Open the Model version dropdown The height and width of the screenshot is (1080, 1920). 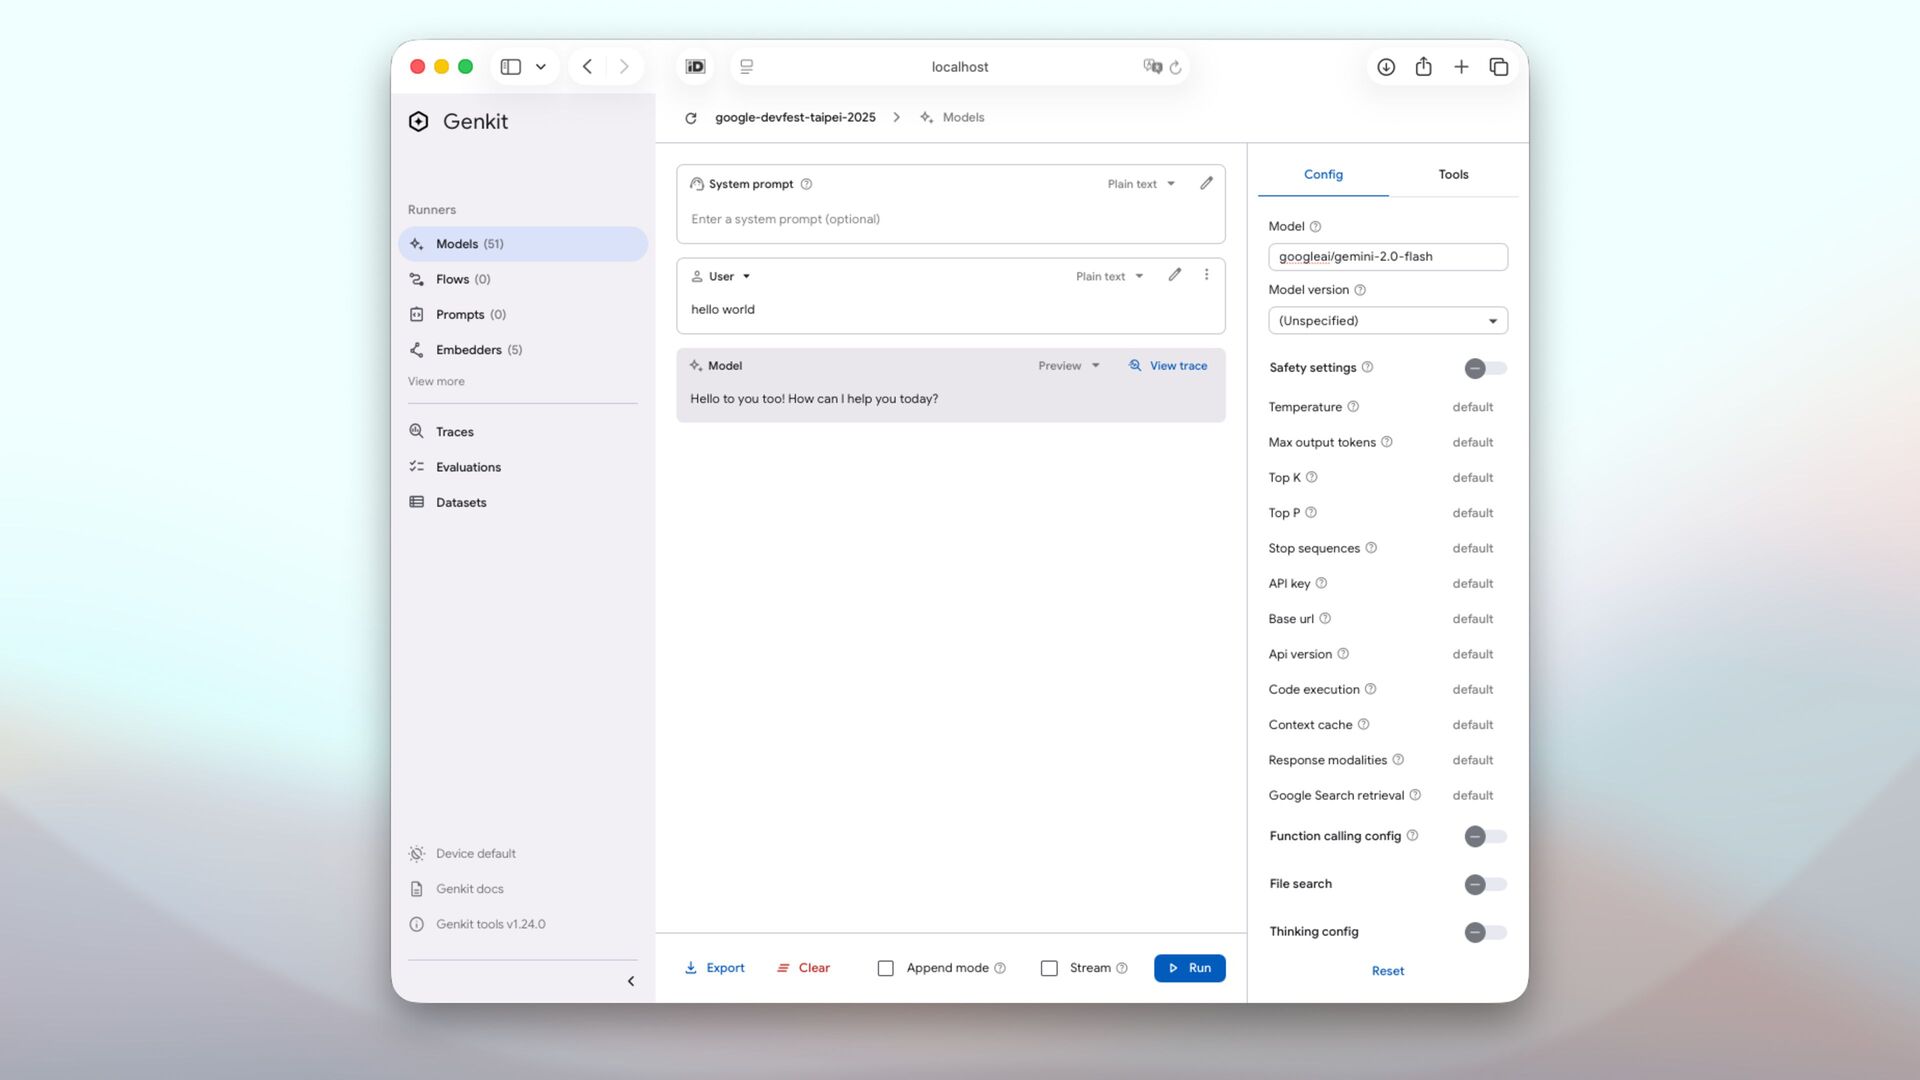(1387, 321)
